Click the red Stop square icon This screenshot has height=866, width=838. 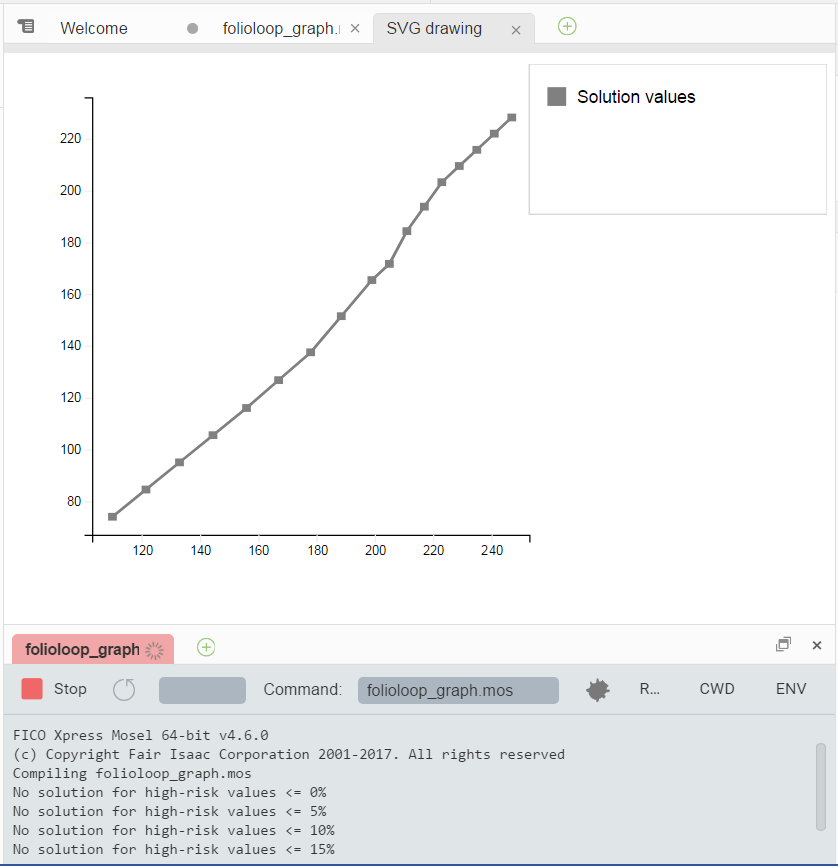coord(32,689)
